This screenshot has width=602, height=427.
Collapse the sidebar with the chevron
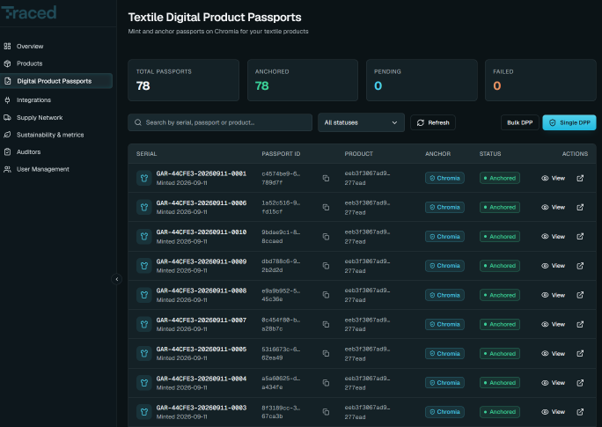[x=117, y=279]
